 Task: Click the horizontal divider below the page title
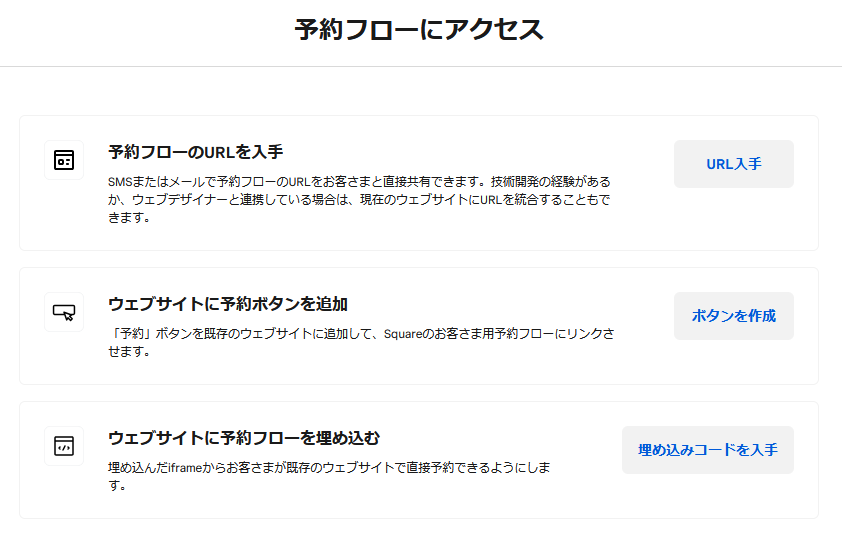pyautogui.click(x=421, y=66)
